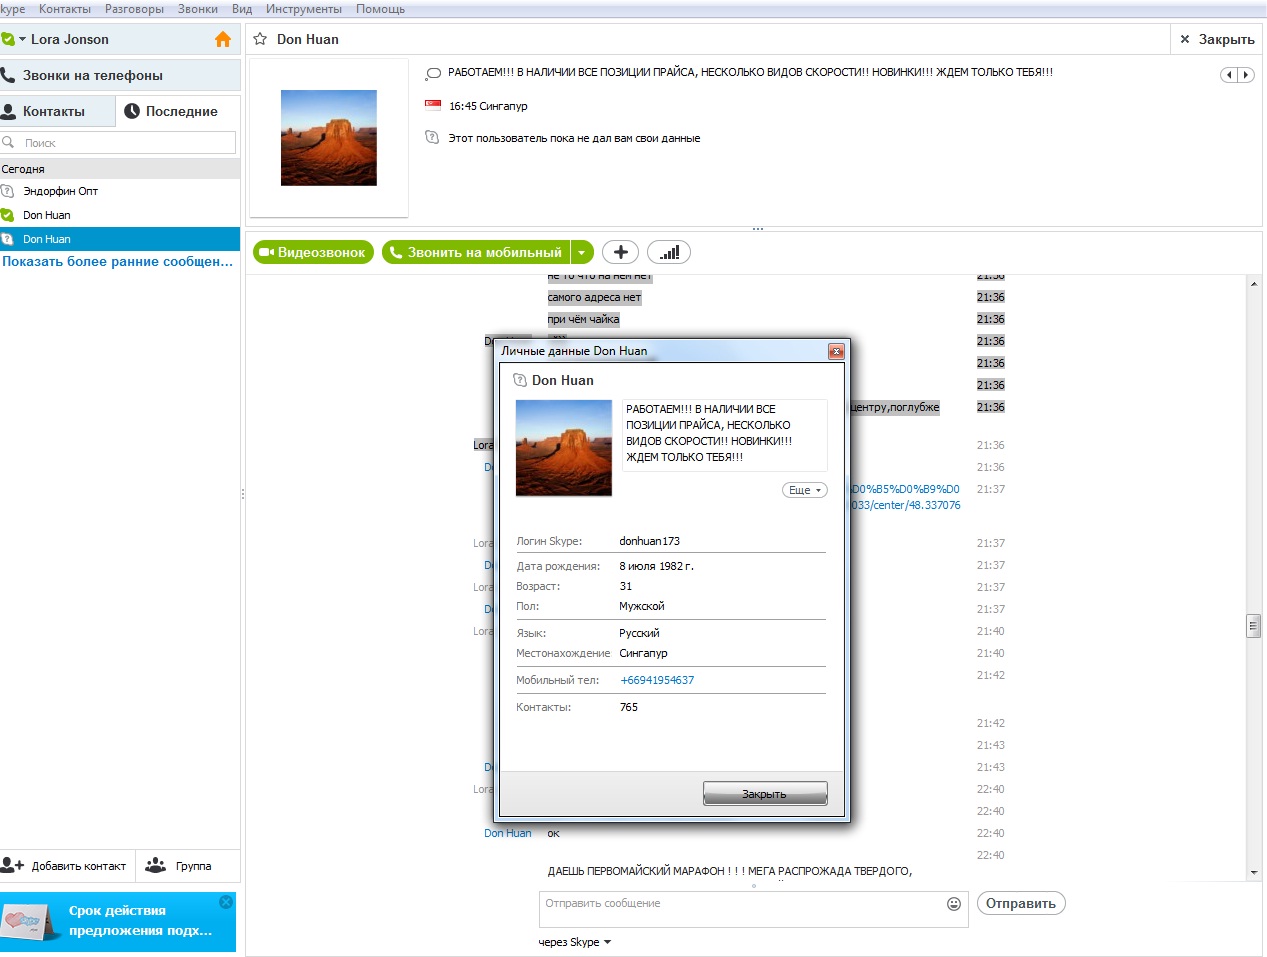Click the previous arrow in header pager
Image resolution: width=1267 pixels, height=957 pixels.
[1229, 75]
